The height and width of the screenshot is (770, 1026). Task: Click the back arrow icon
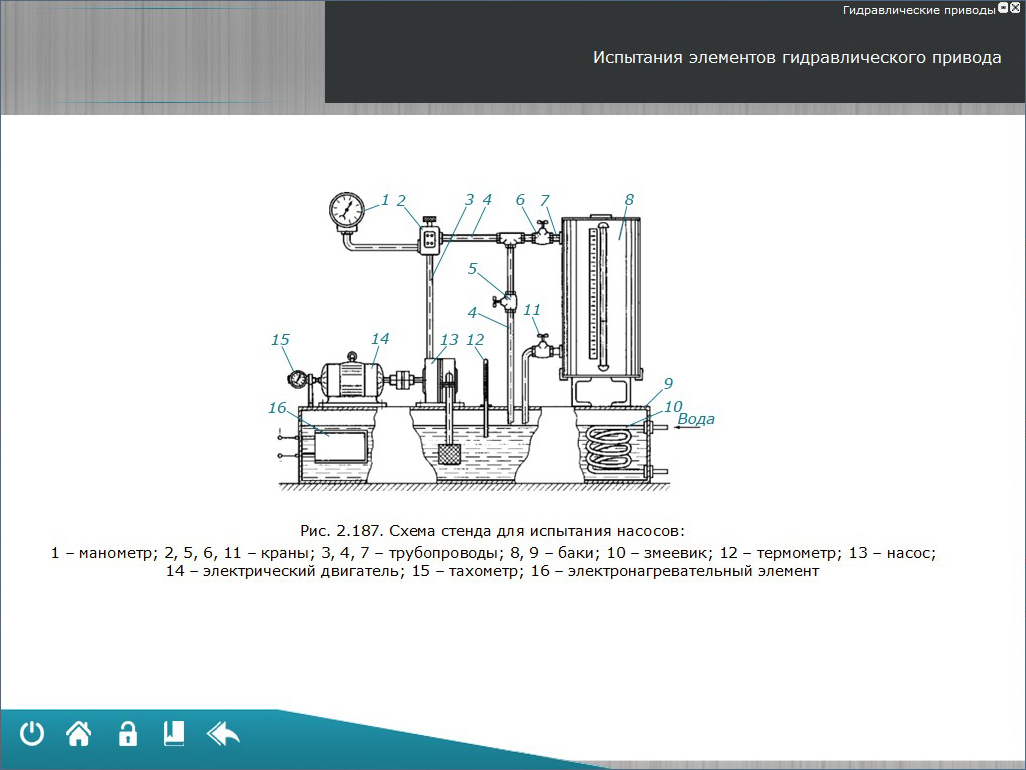(x=224, y=734)
